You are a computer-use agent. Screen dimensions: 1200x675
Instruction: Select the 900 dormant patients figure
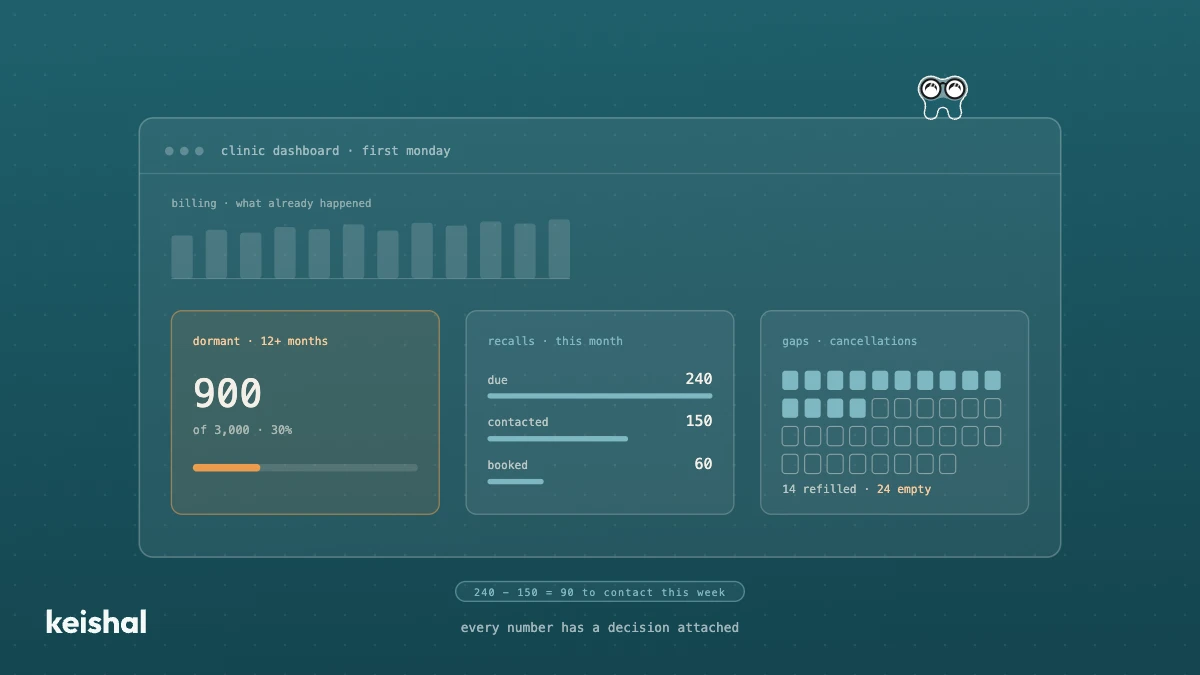pyautogui.click(x=227, y=394)
